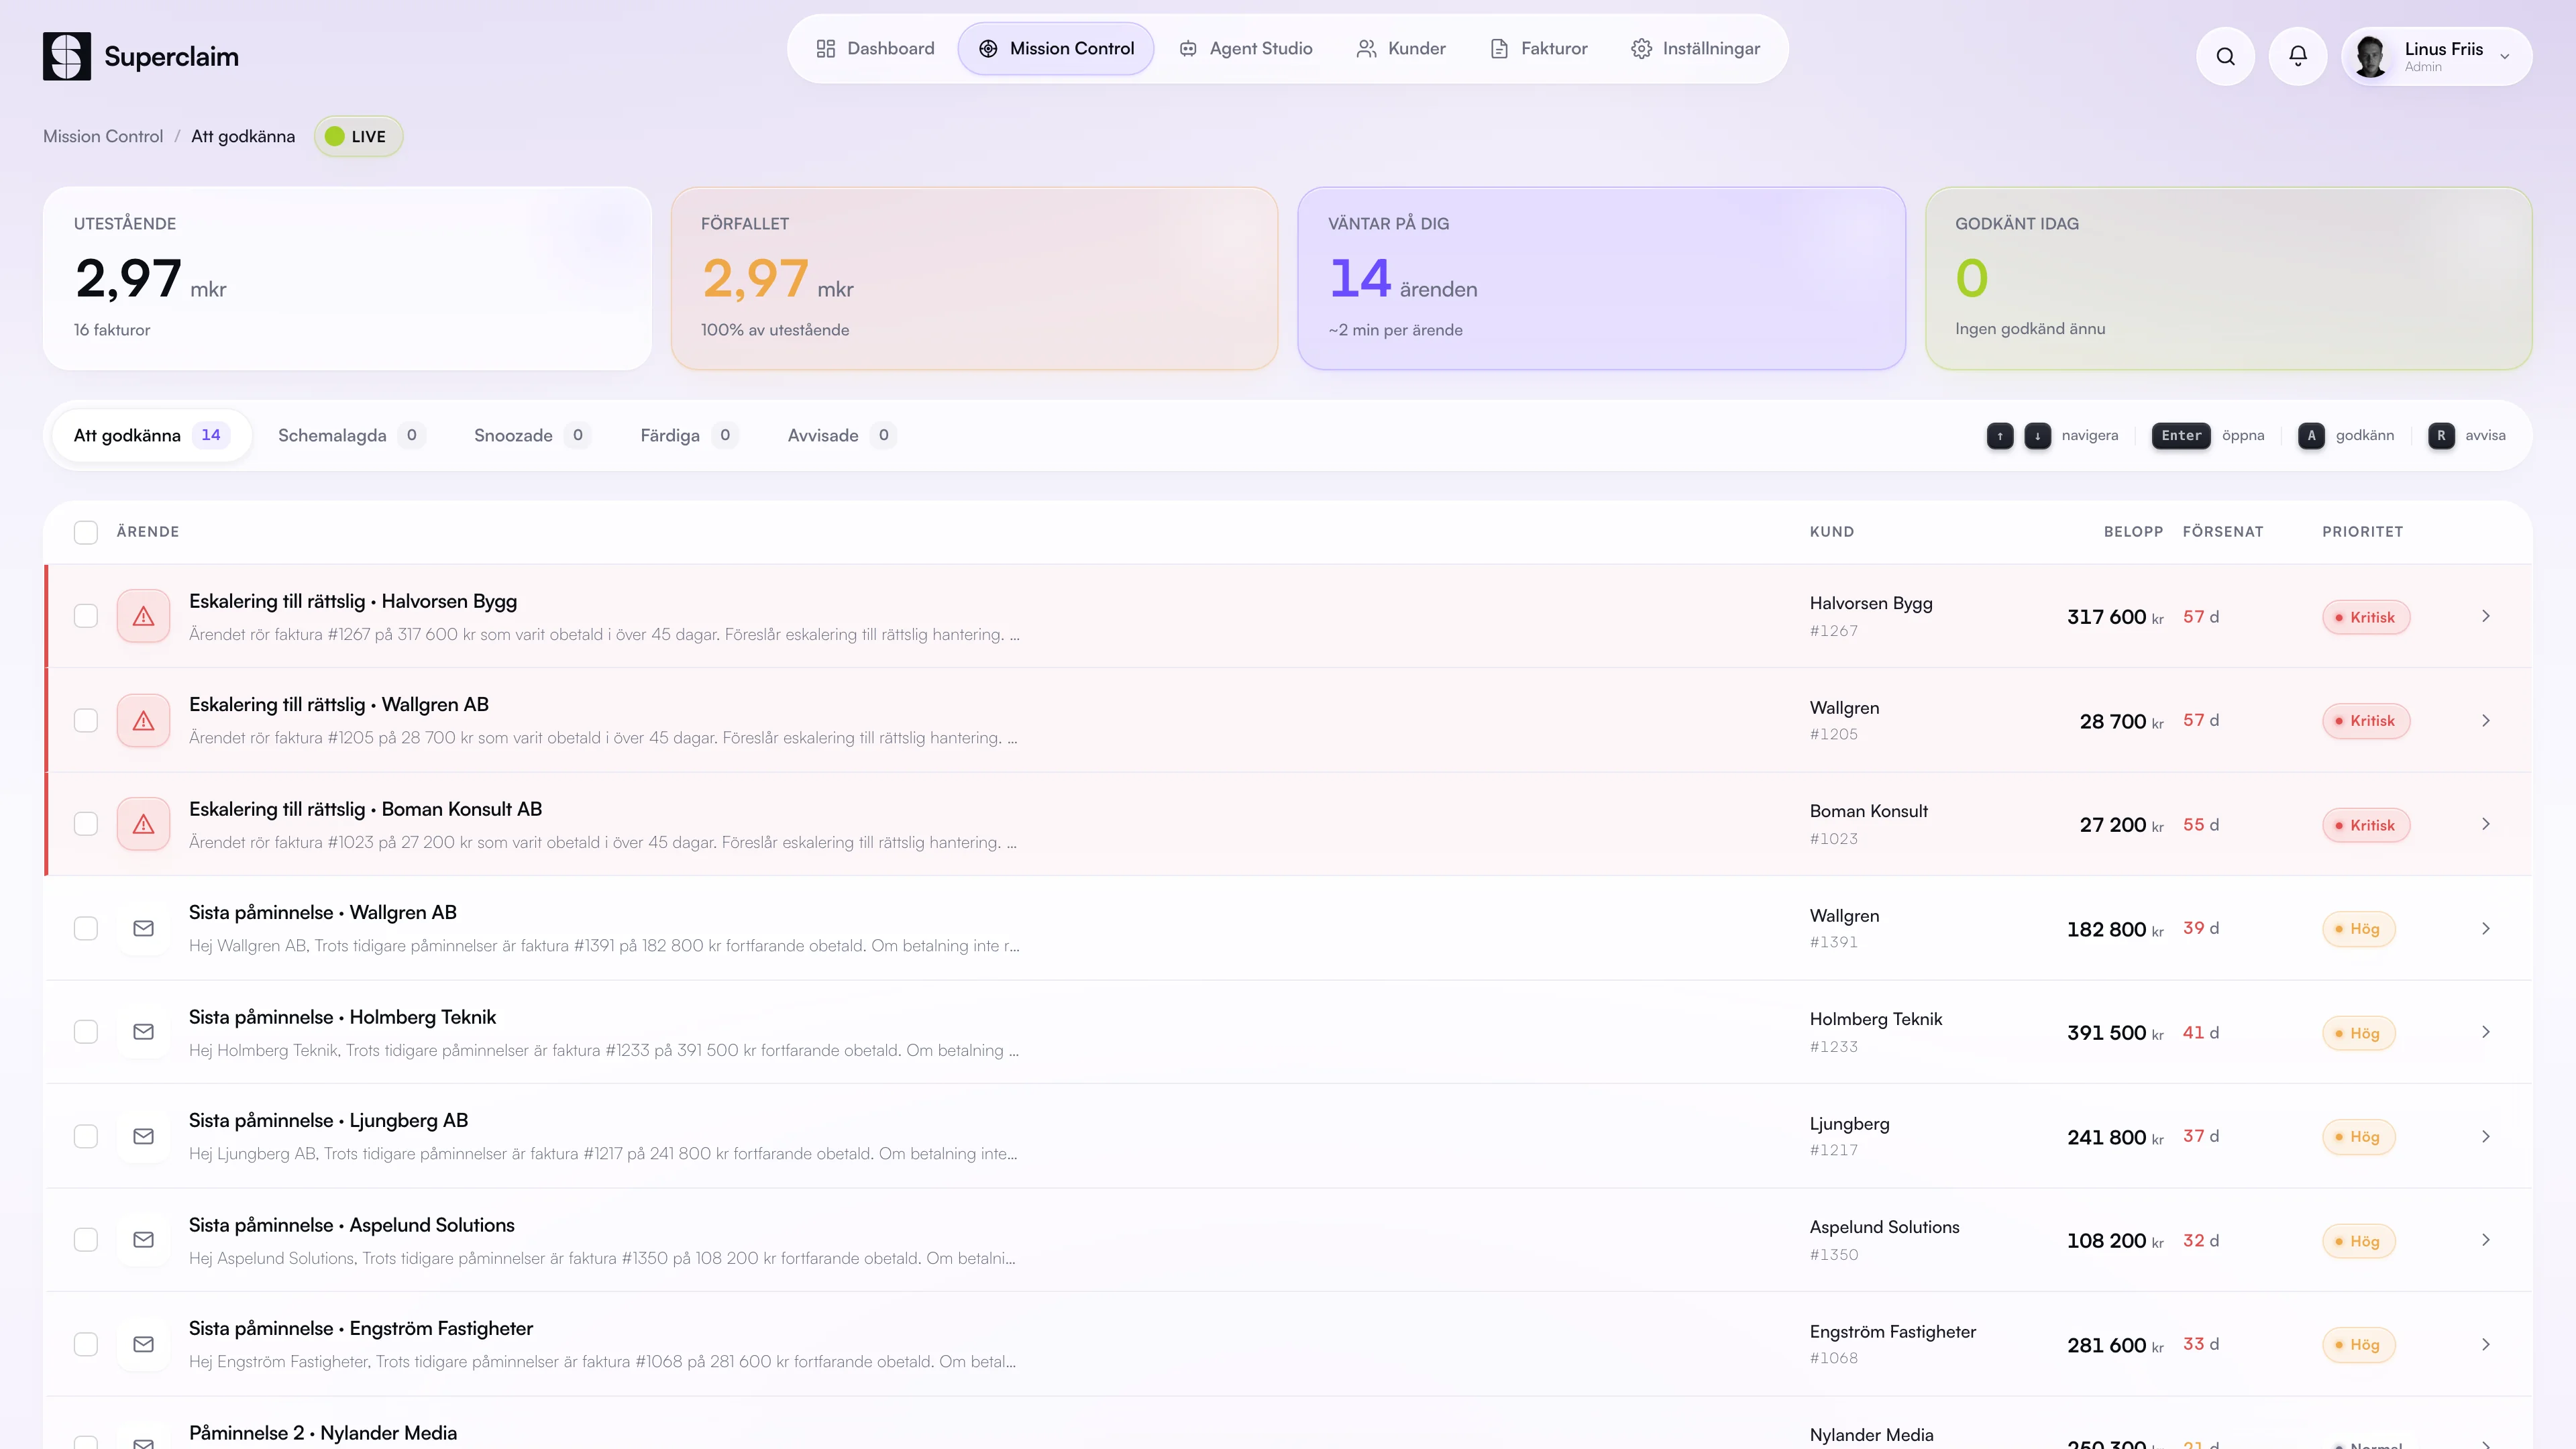2576x1449 pixels.
Task: Click the green LIVE status badge
Action: (x=358, y=136)
